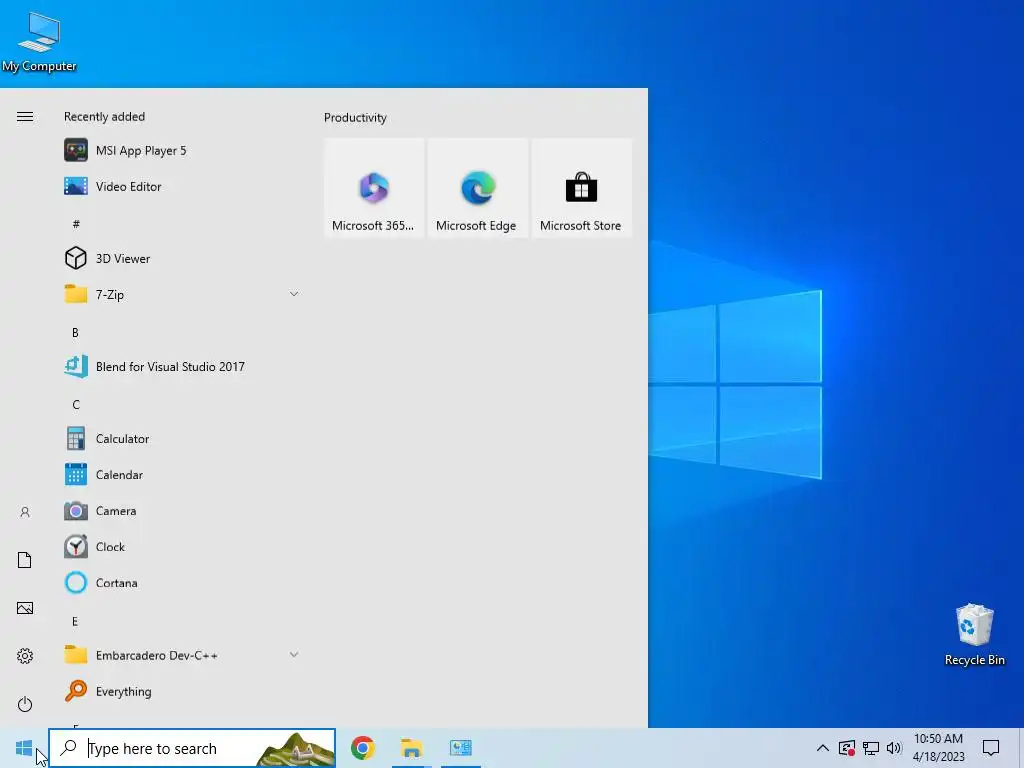This screenshot has height=768, width=1024.
Task: Open 3D Viewer app
Action: coord(182,259)
